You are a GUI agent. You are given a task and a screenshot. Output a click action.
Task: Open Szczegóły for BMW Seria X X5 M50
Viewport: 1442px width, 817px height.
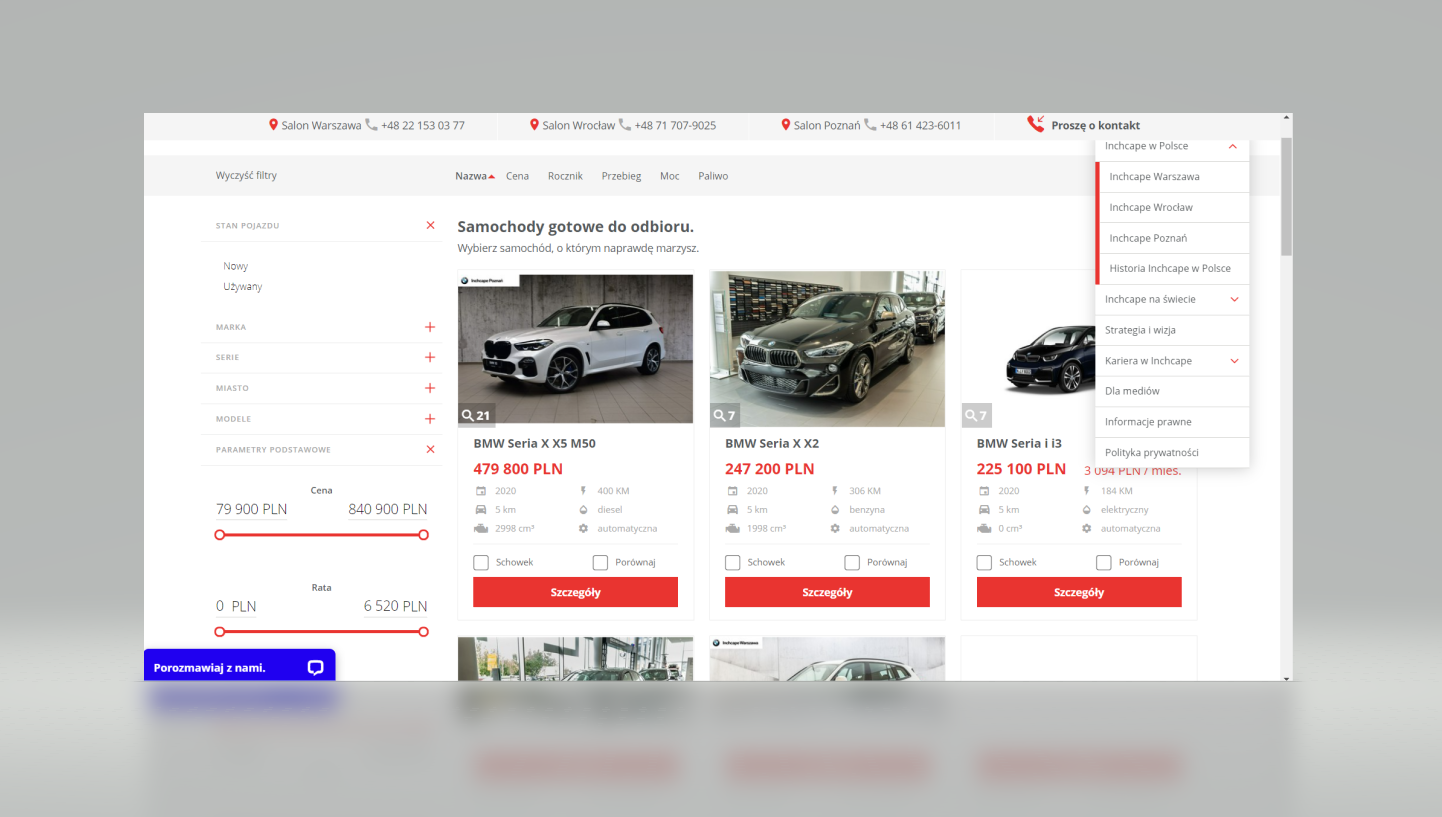point(575,592)
